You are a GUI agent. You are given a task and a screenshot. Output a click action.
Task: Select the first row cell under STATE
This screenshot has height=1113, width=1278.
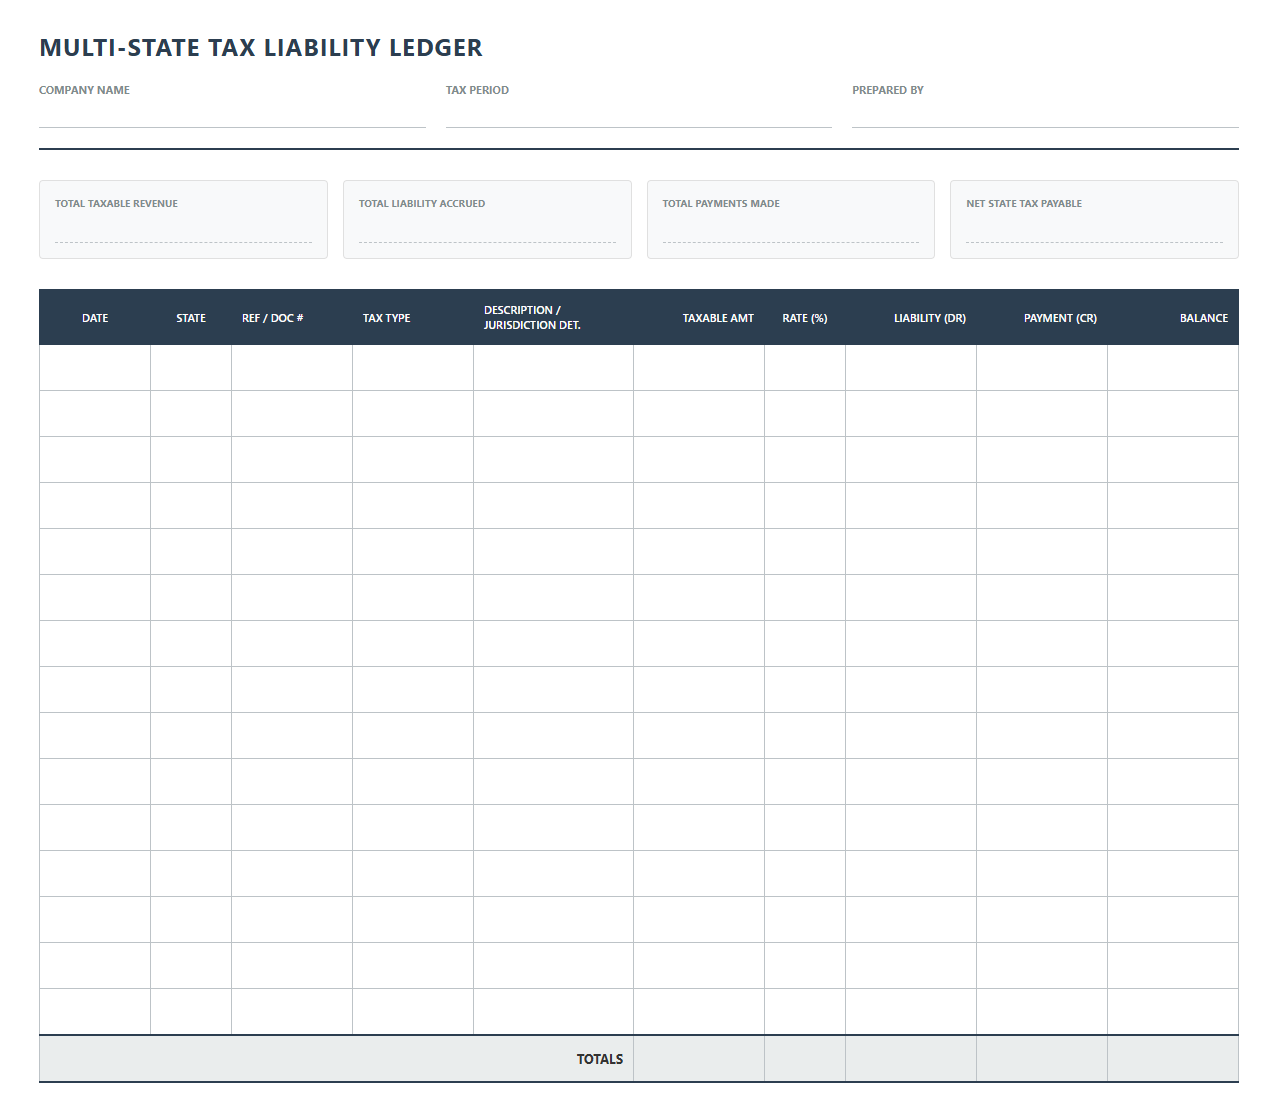pyautogui.click(x=191, y=368)
